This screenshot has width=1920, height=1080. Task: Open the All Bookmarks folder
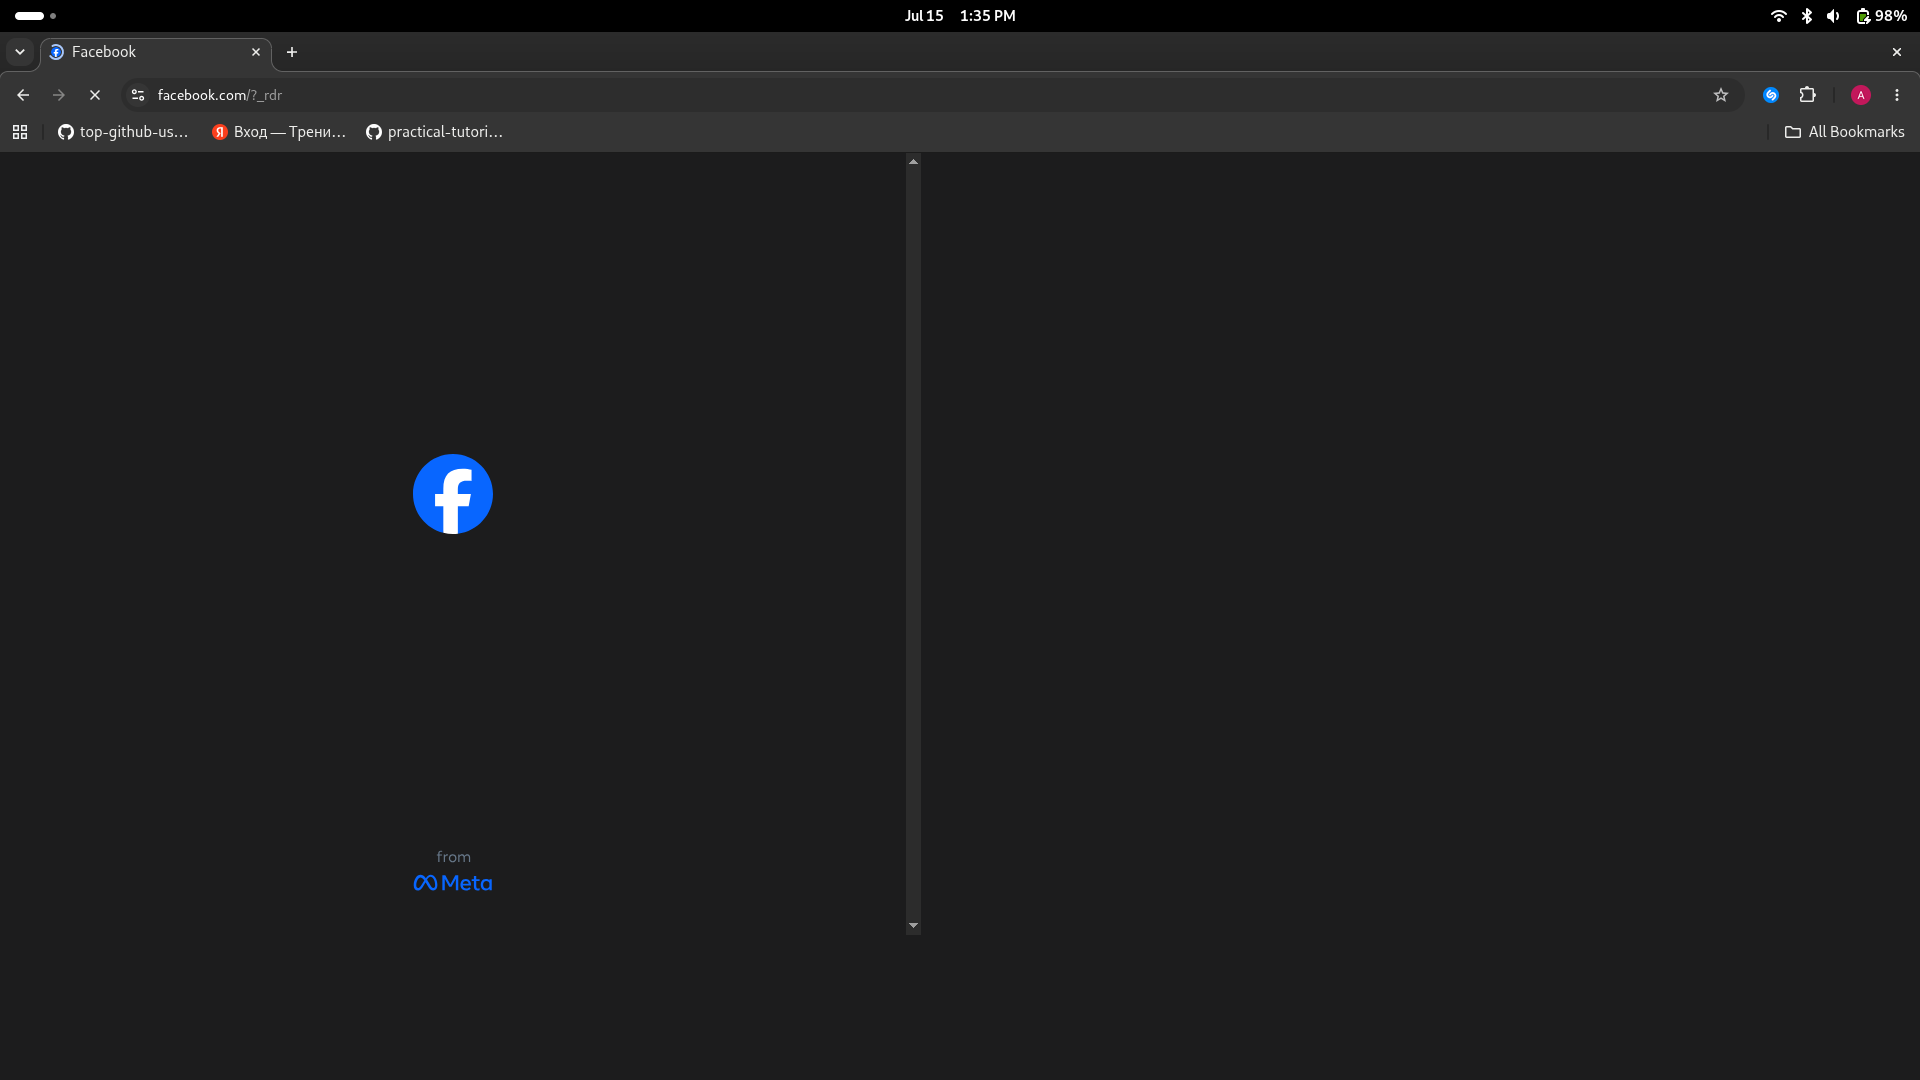point(1845,132)
